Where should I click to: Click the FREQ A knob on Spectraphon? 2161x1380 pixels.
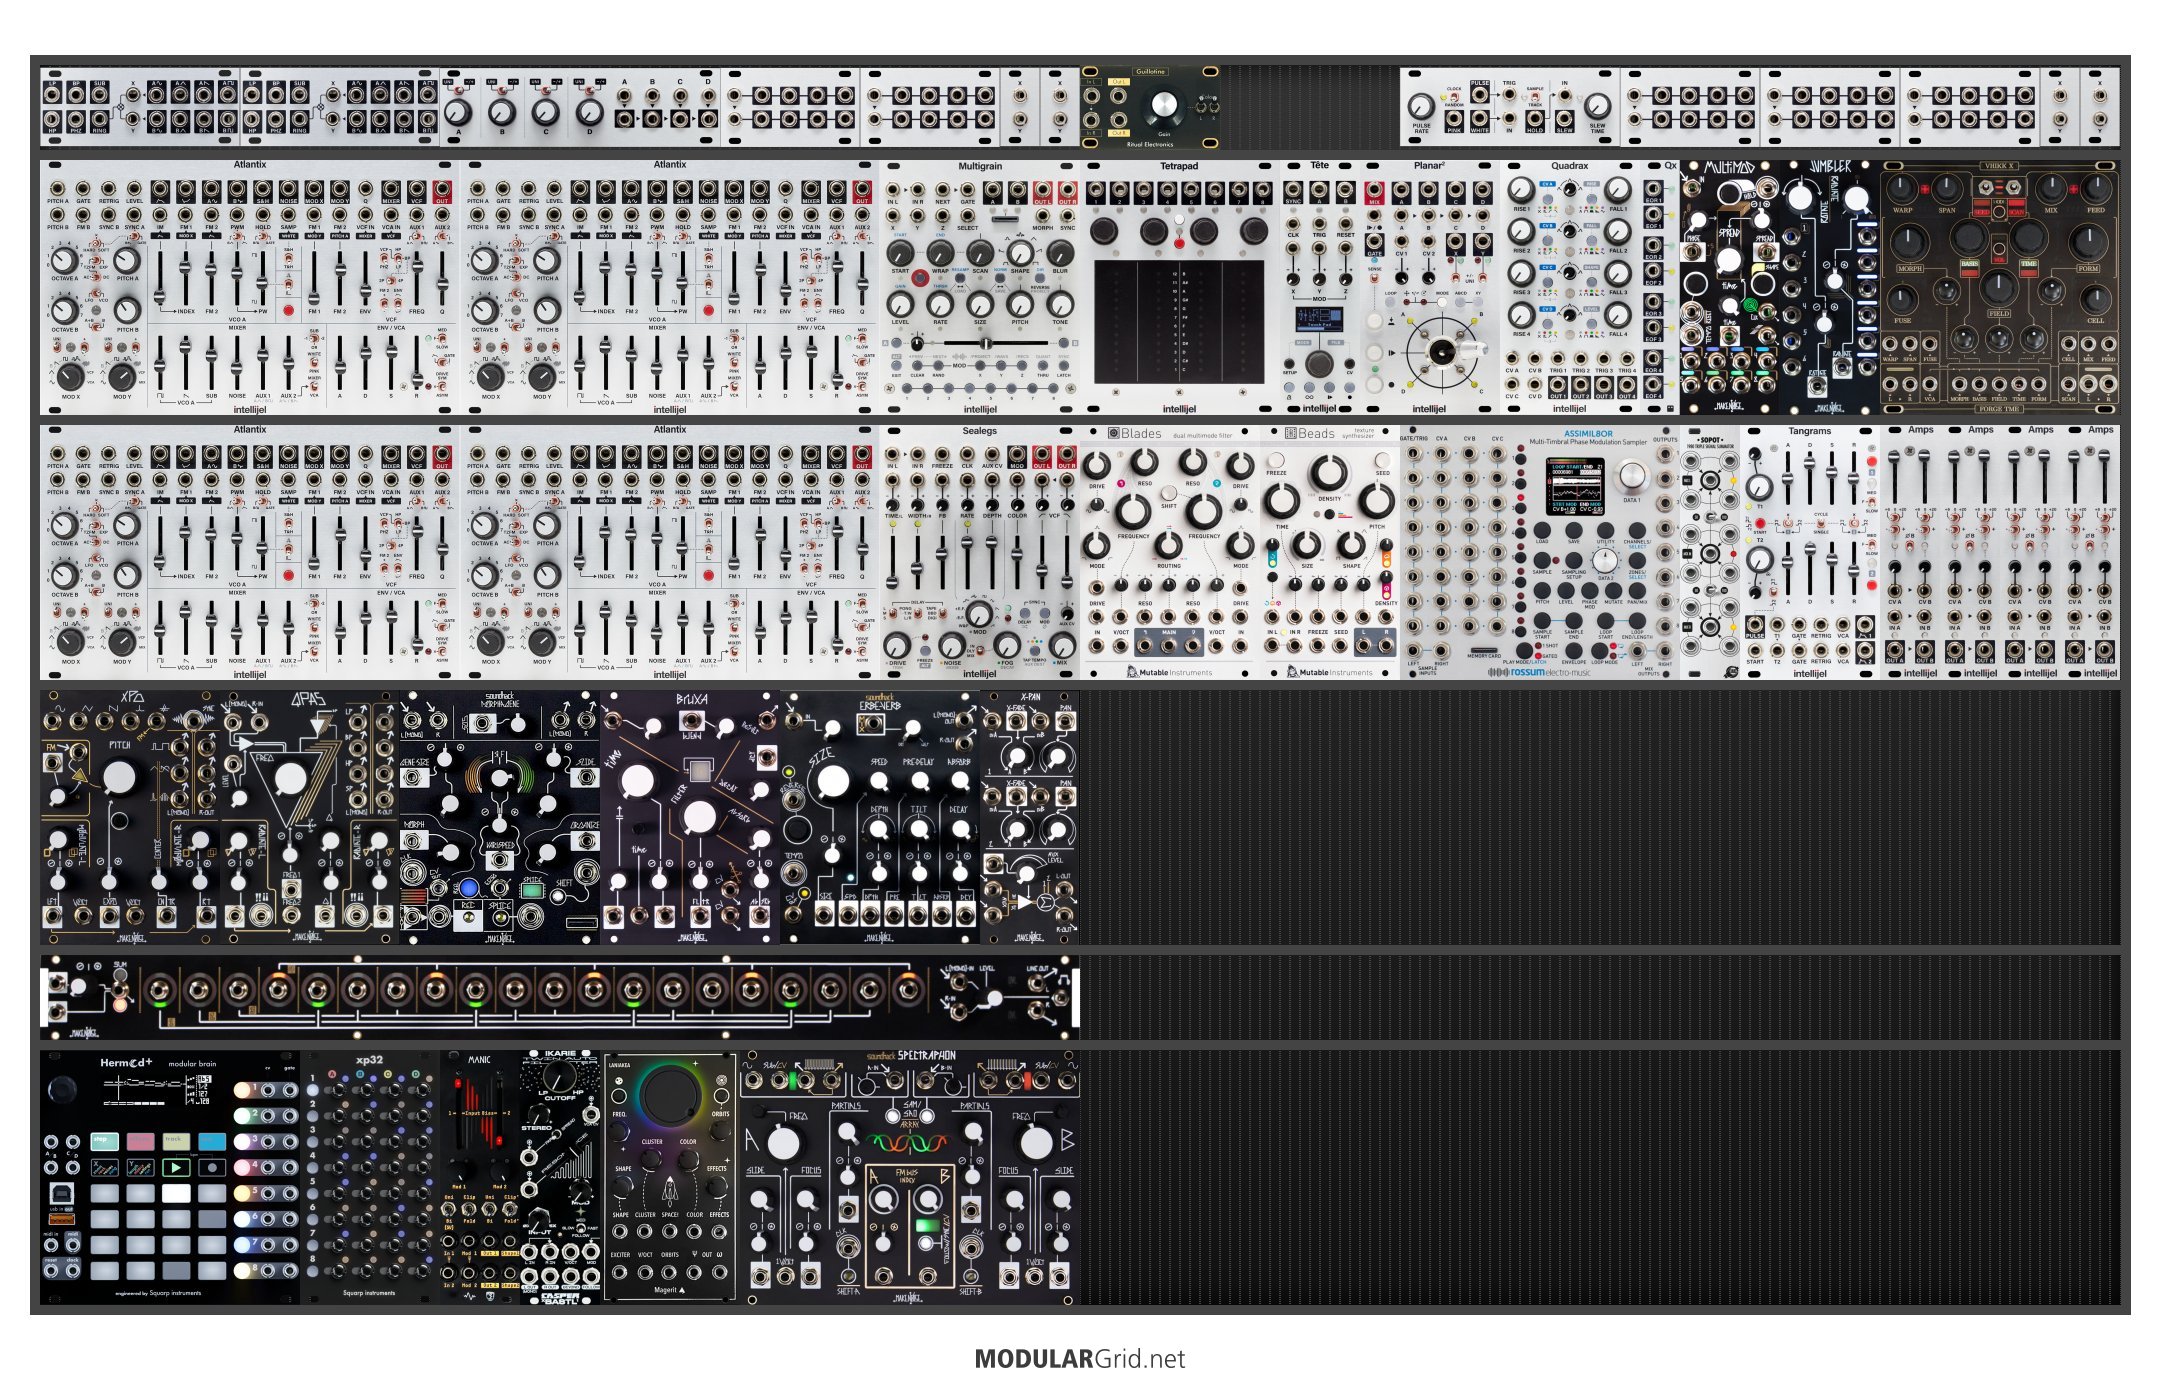tap(783, 1142)
